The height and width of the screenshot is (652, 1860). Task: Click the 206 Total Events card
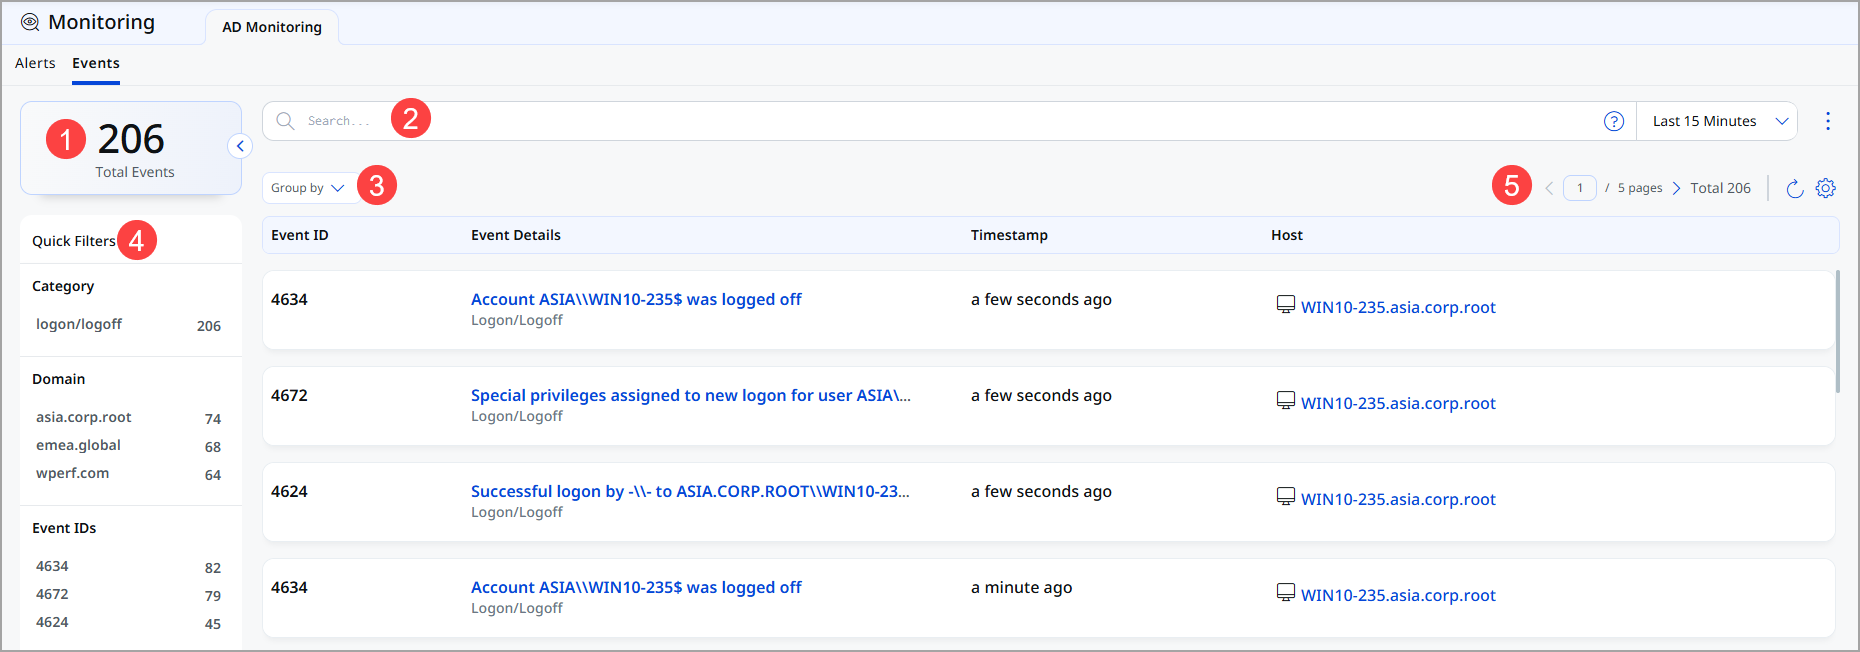[x=131, y=148]
